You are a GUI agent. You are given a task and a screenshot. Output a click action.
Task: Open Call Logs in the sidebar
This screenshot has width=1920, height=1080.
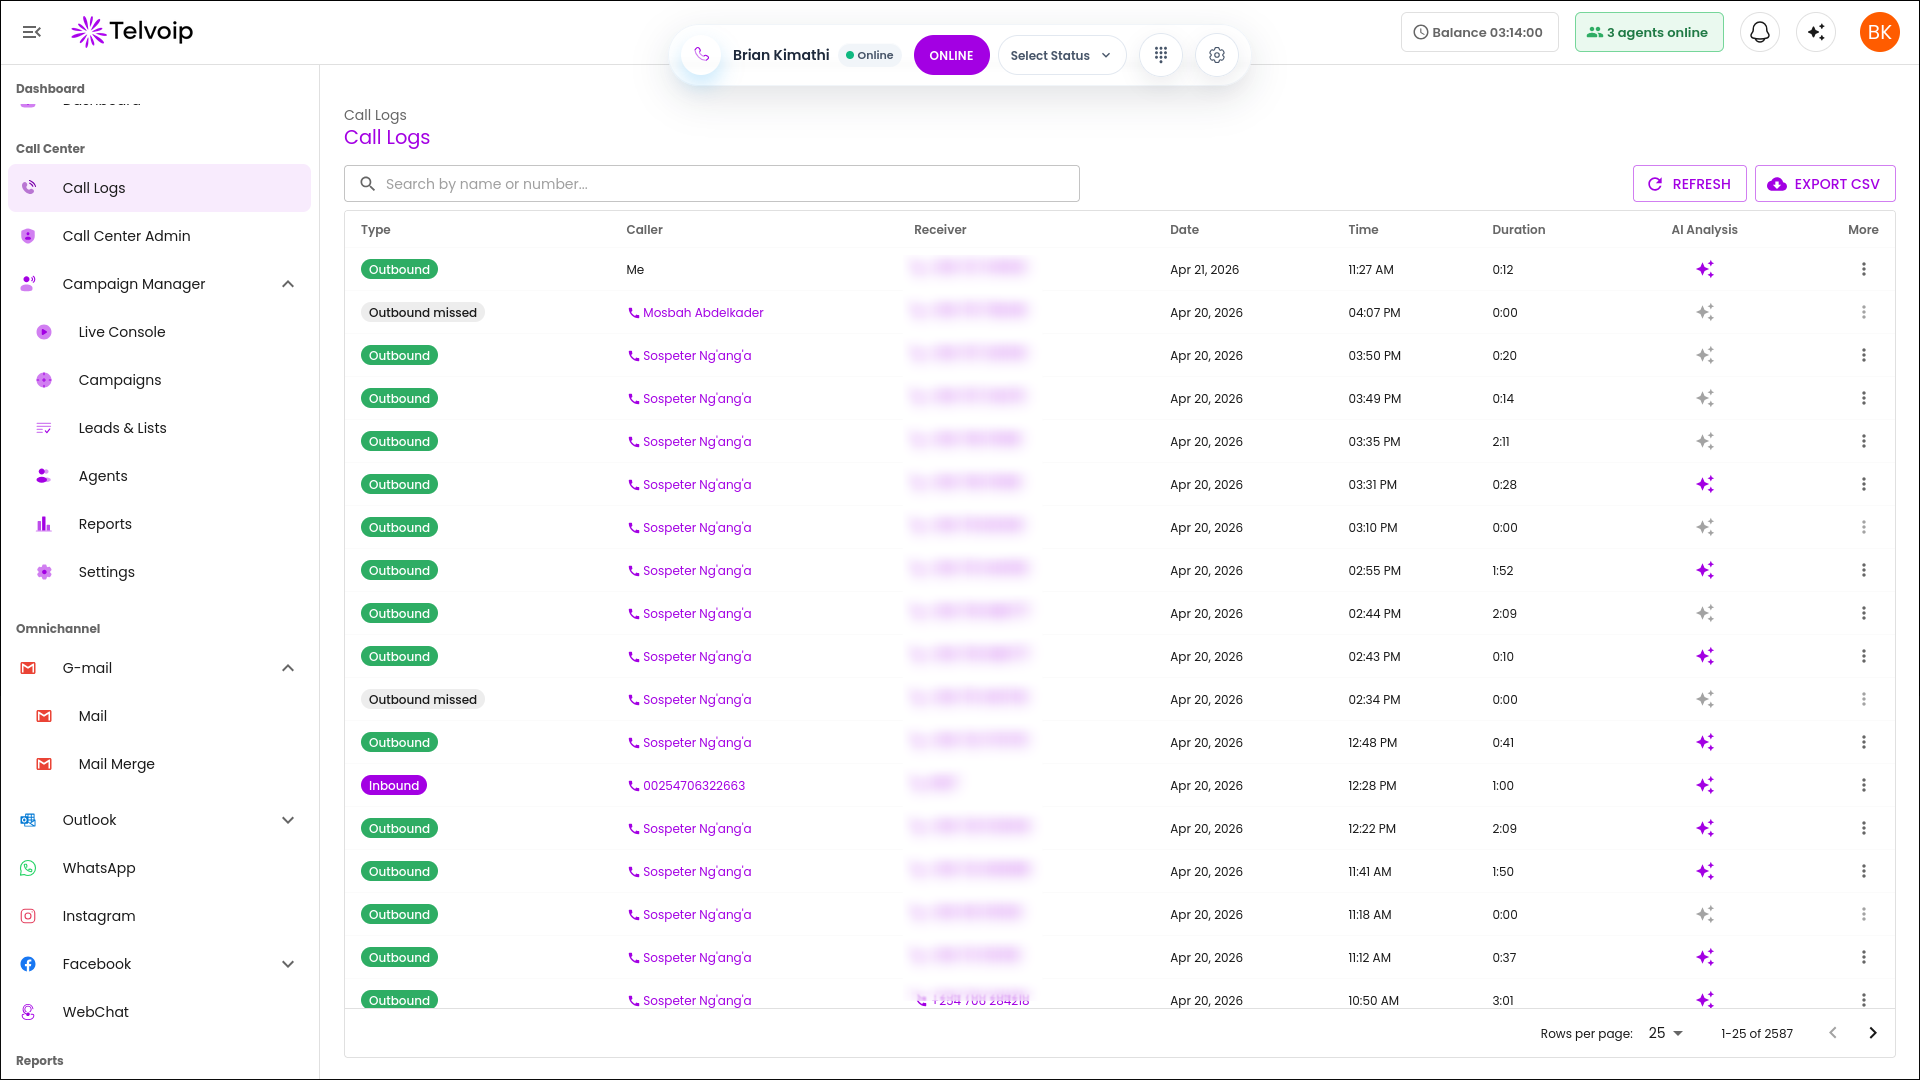159,188
